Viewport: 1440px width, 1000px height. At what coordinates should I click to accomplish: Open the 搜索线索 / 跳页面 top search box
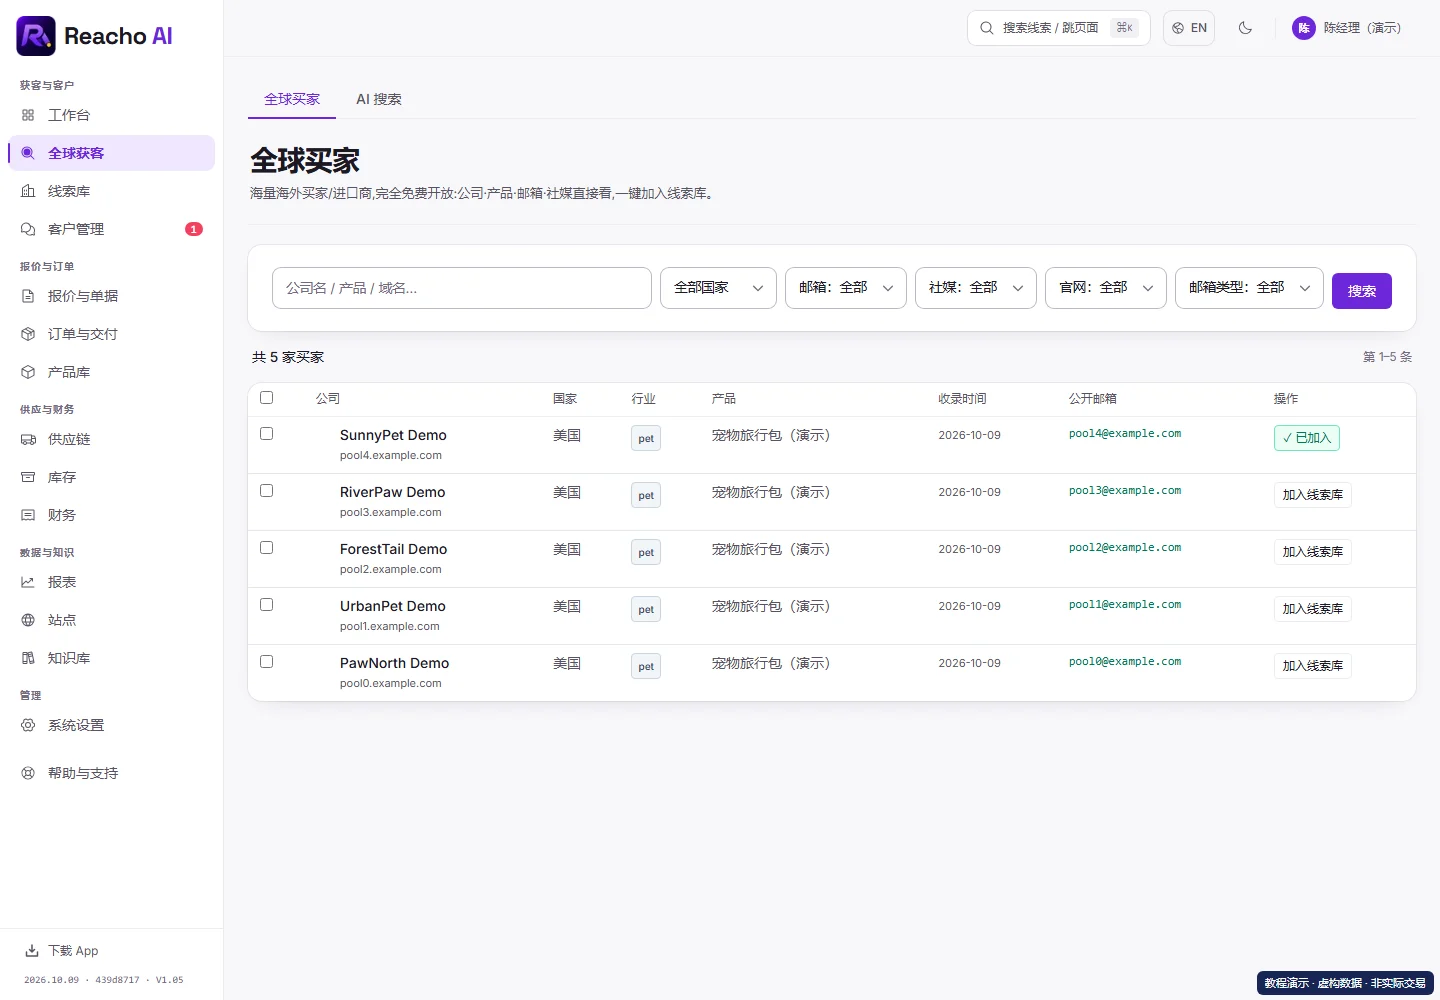[x=1059, y=28]
